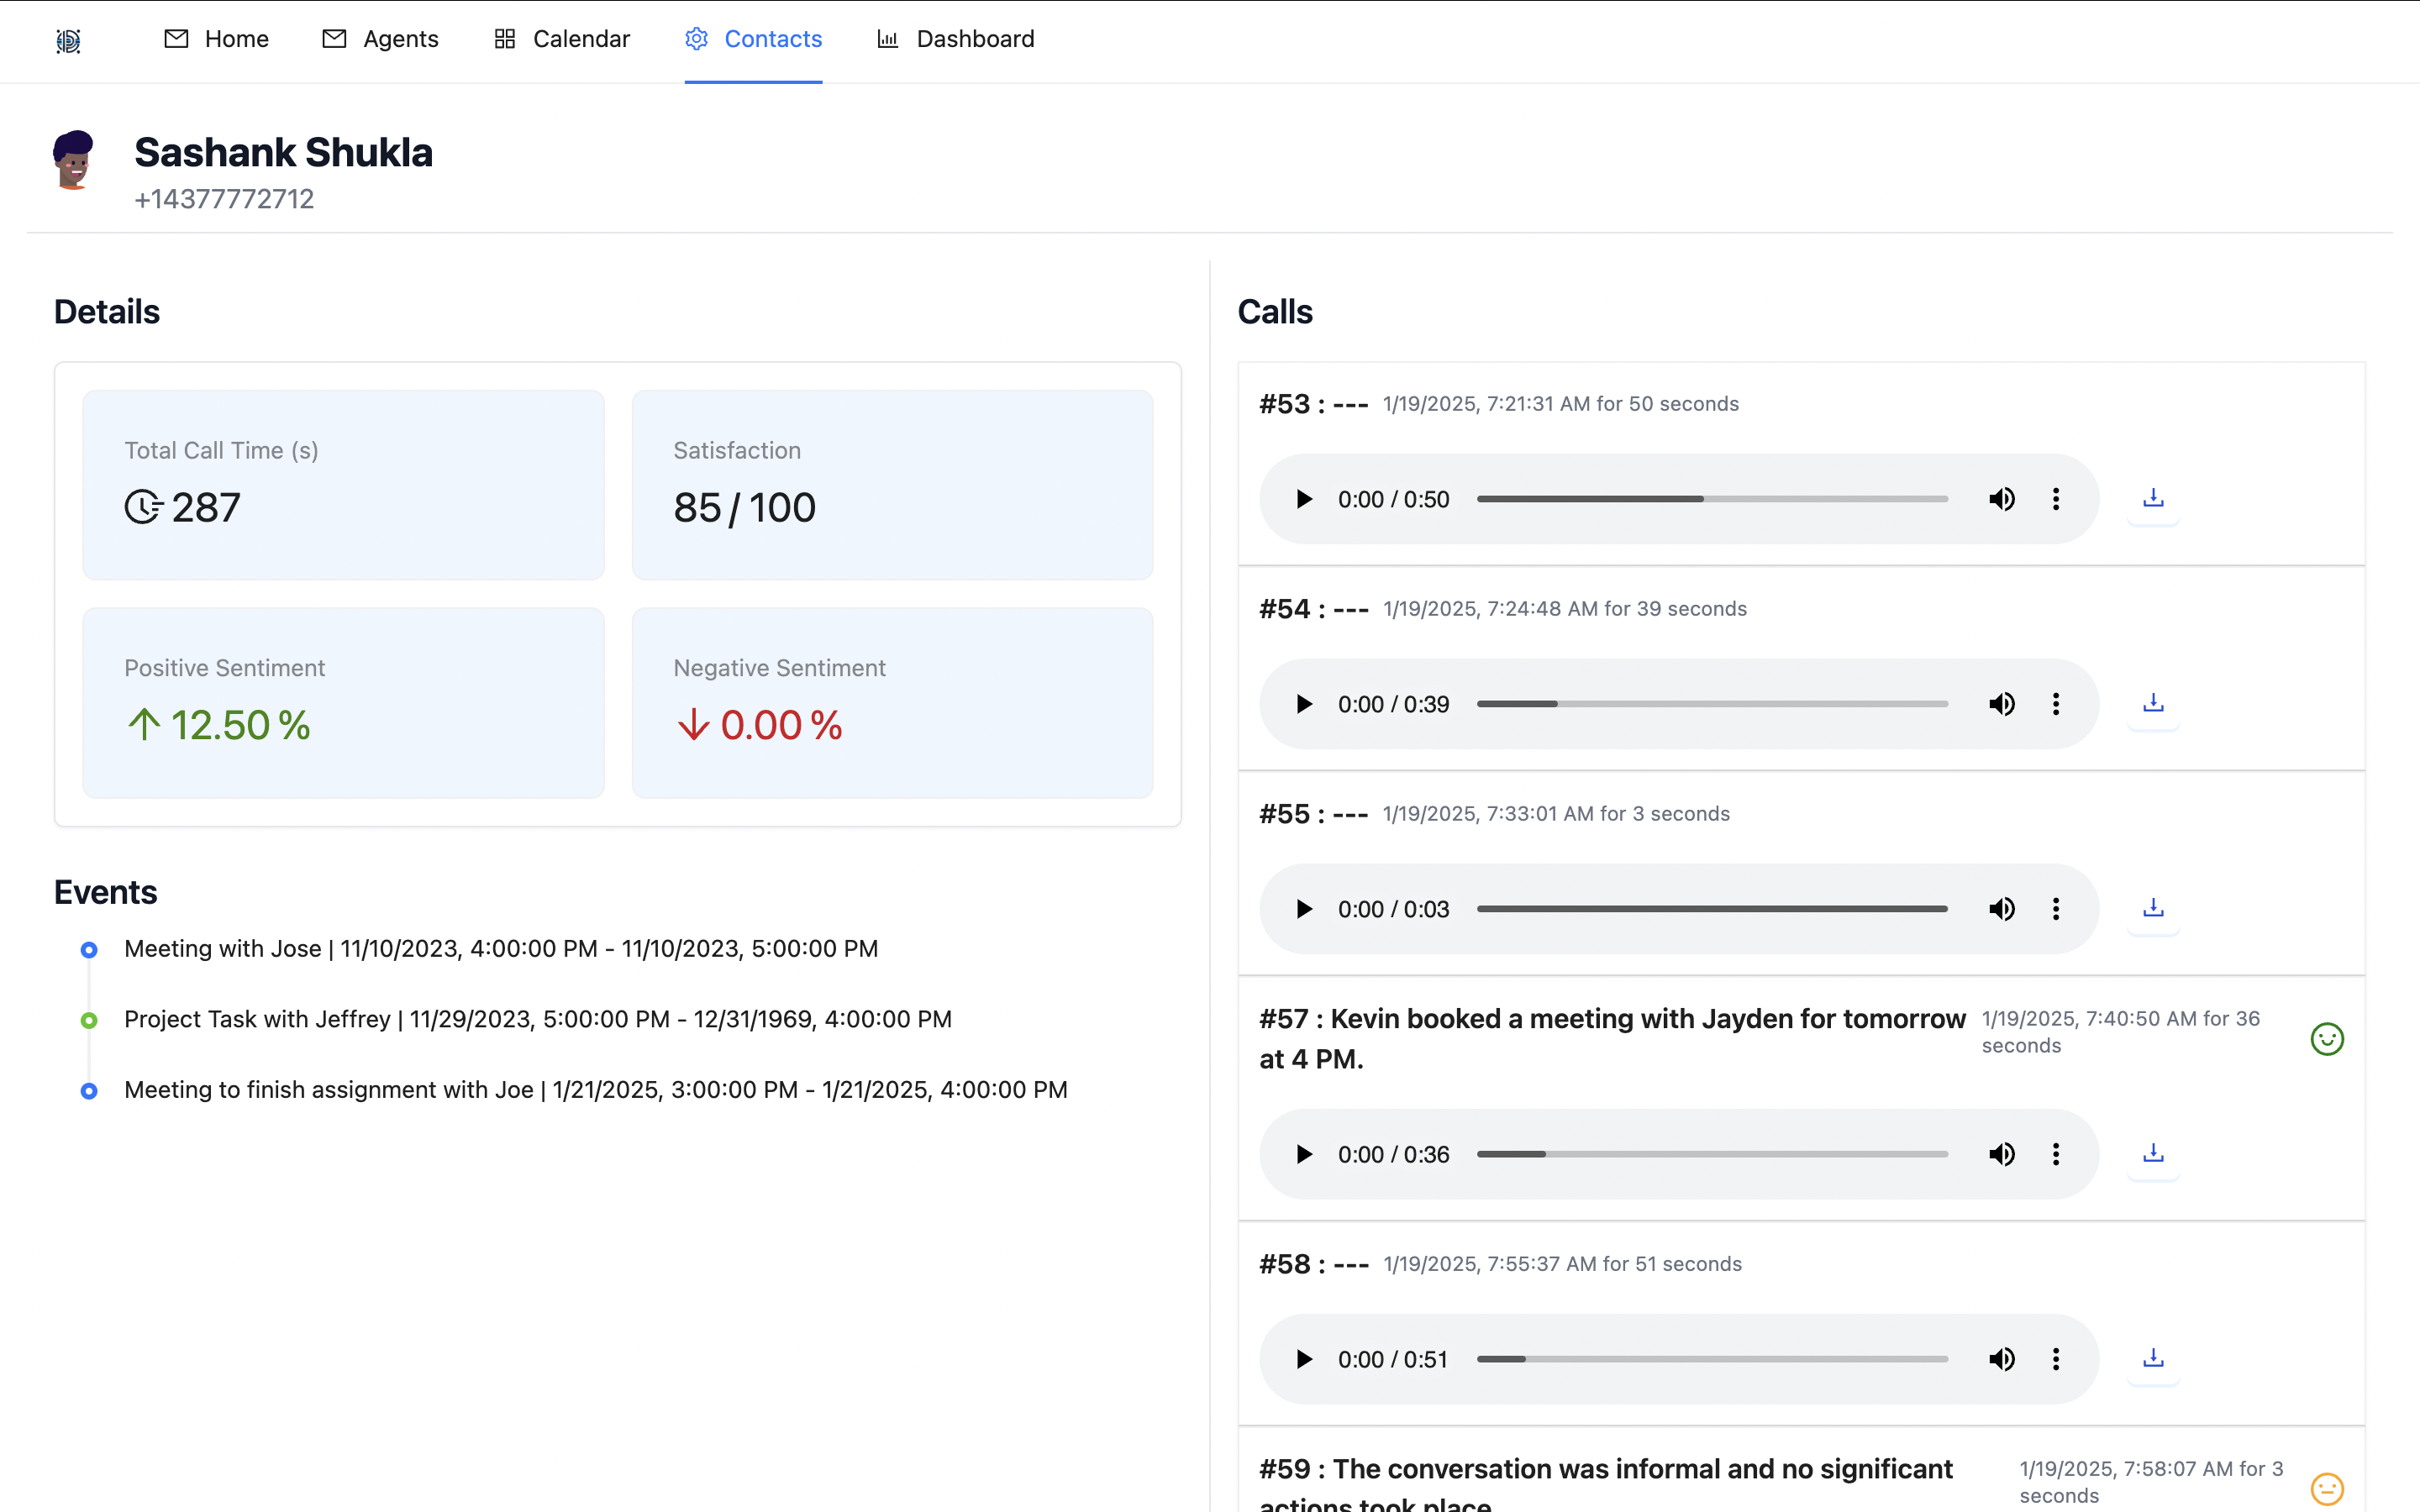This screenshot has width=2420, height=1512.
Task: Seek in the call #58 audio progress bar
Action: coord(1712,1359)
